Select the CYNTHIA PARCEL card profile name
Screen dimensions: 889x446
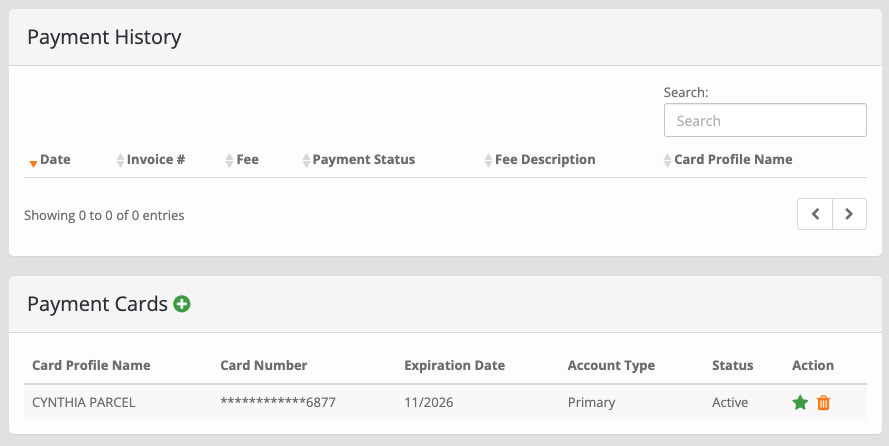83,403
